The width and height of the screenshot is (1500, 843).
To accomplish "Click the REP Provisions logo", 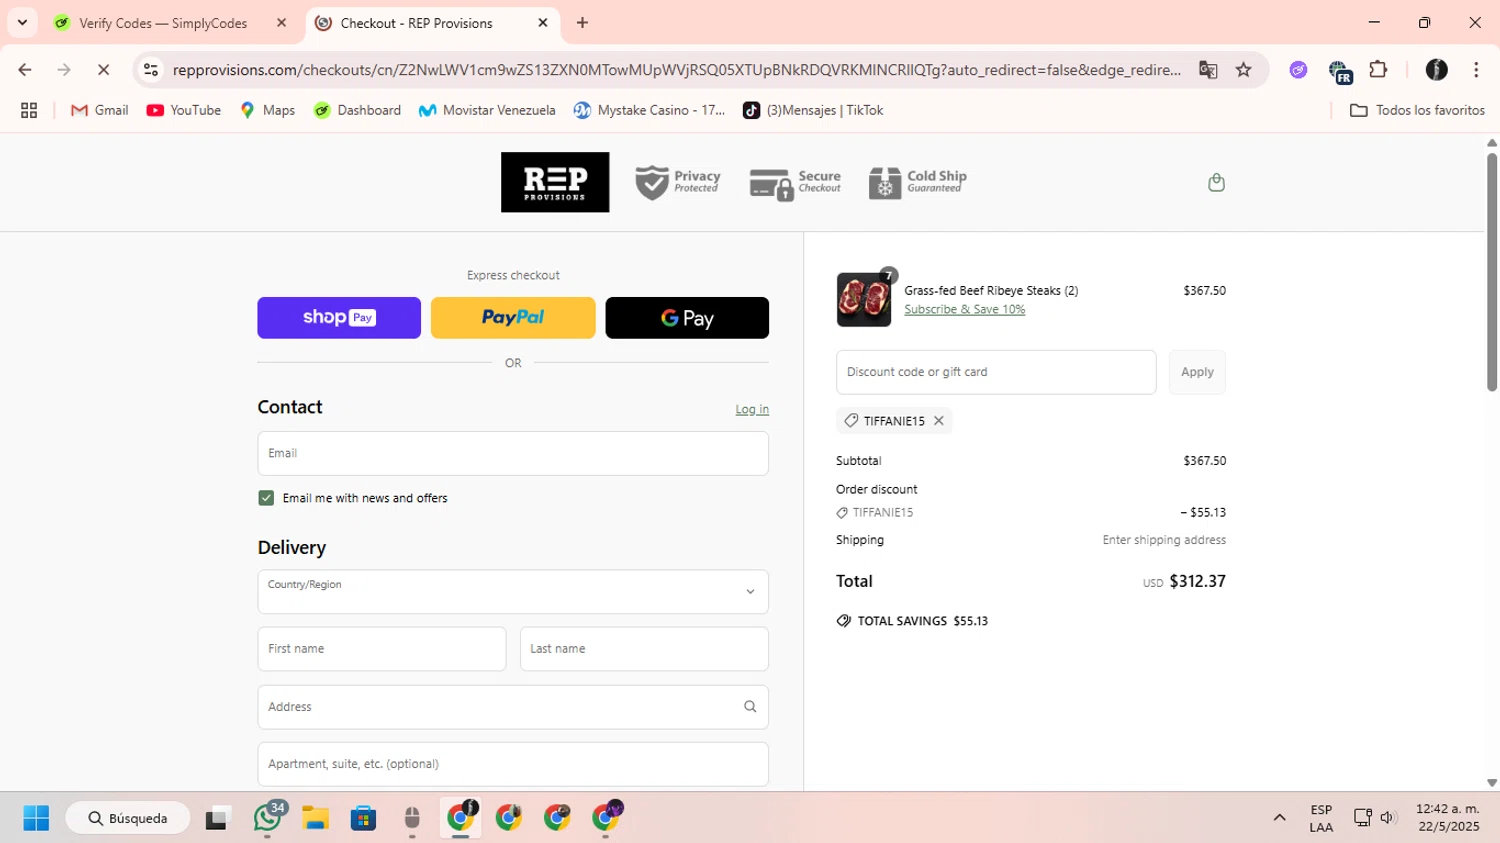I will click(555, 182).
